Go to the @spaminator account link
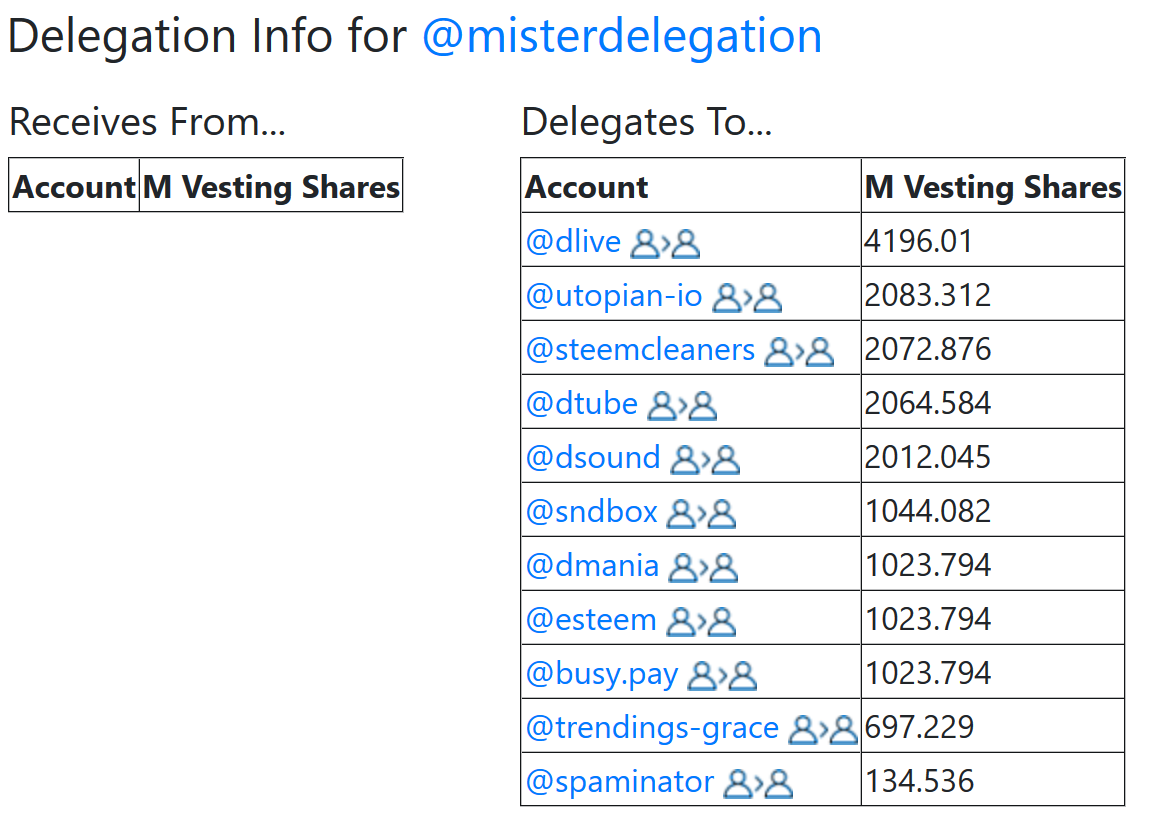The width and height of the screenshot is (1155, 832). tap(620, 781)
